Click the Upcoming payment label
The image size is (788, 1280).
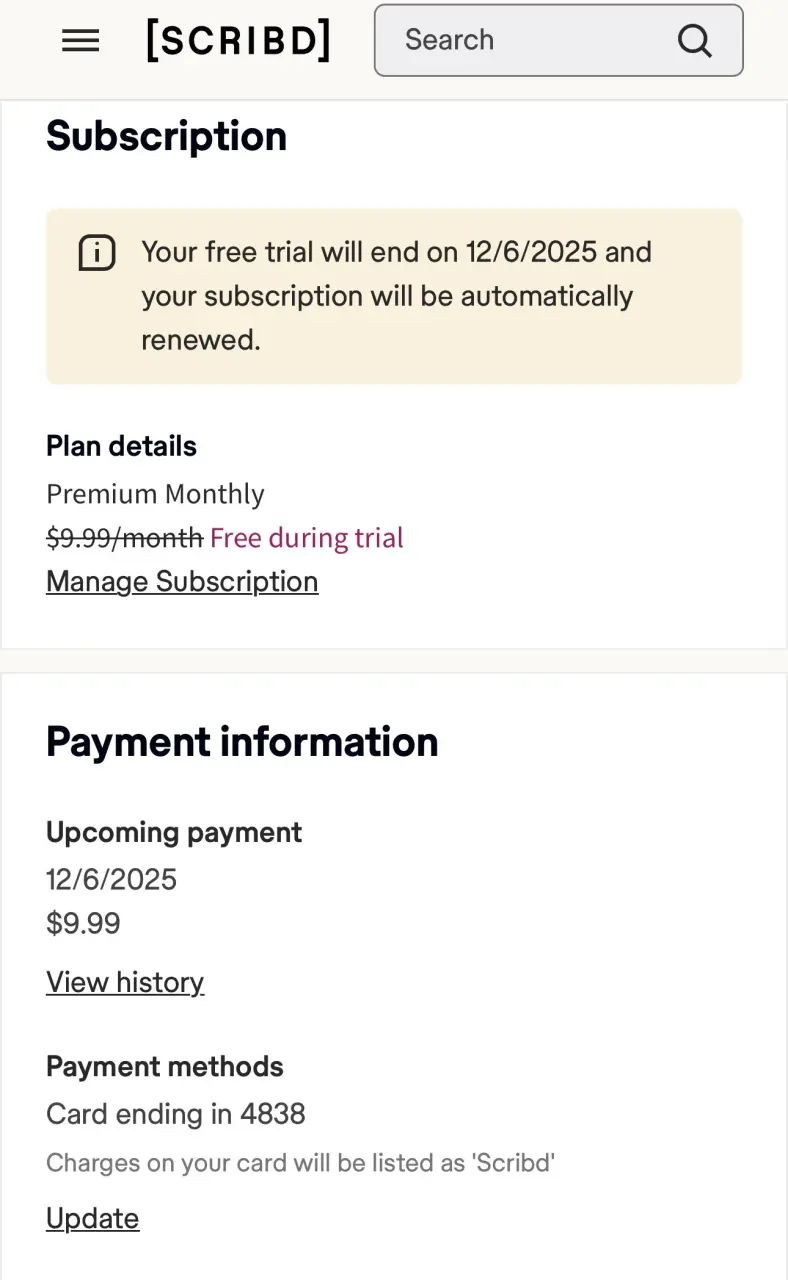coord(174,832)
